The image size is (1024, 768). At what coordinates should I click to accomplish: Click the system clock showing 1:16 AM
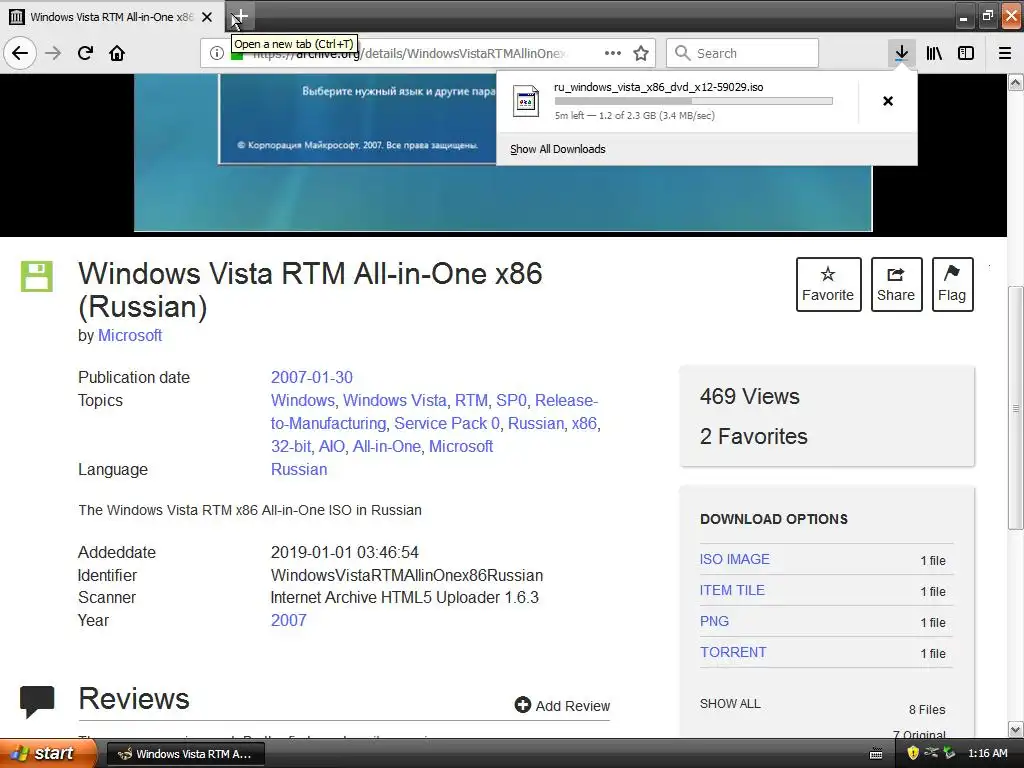(x=987, y=753)
